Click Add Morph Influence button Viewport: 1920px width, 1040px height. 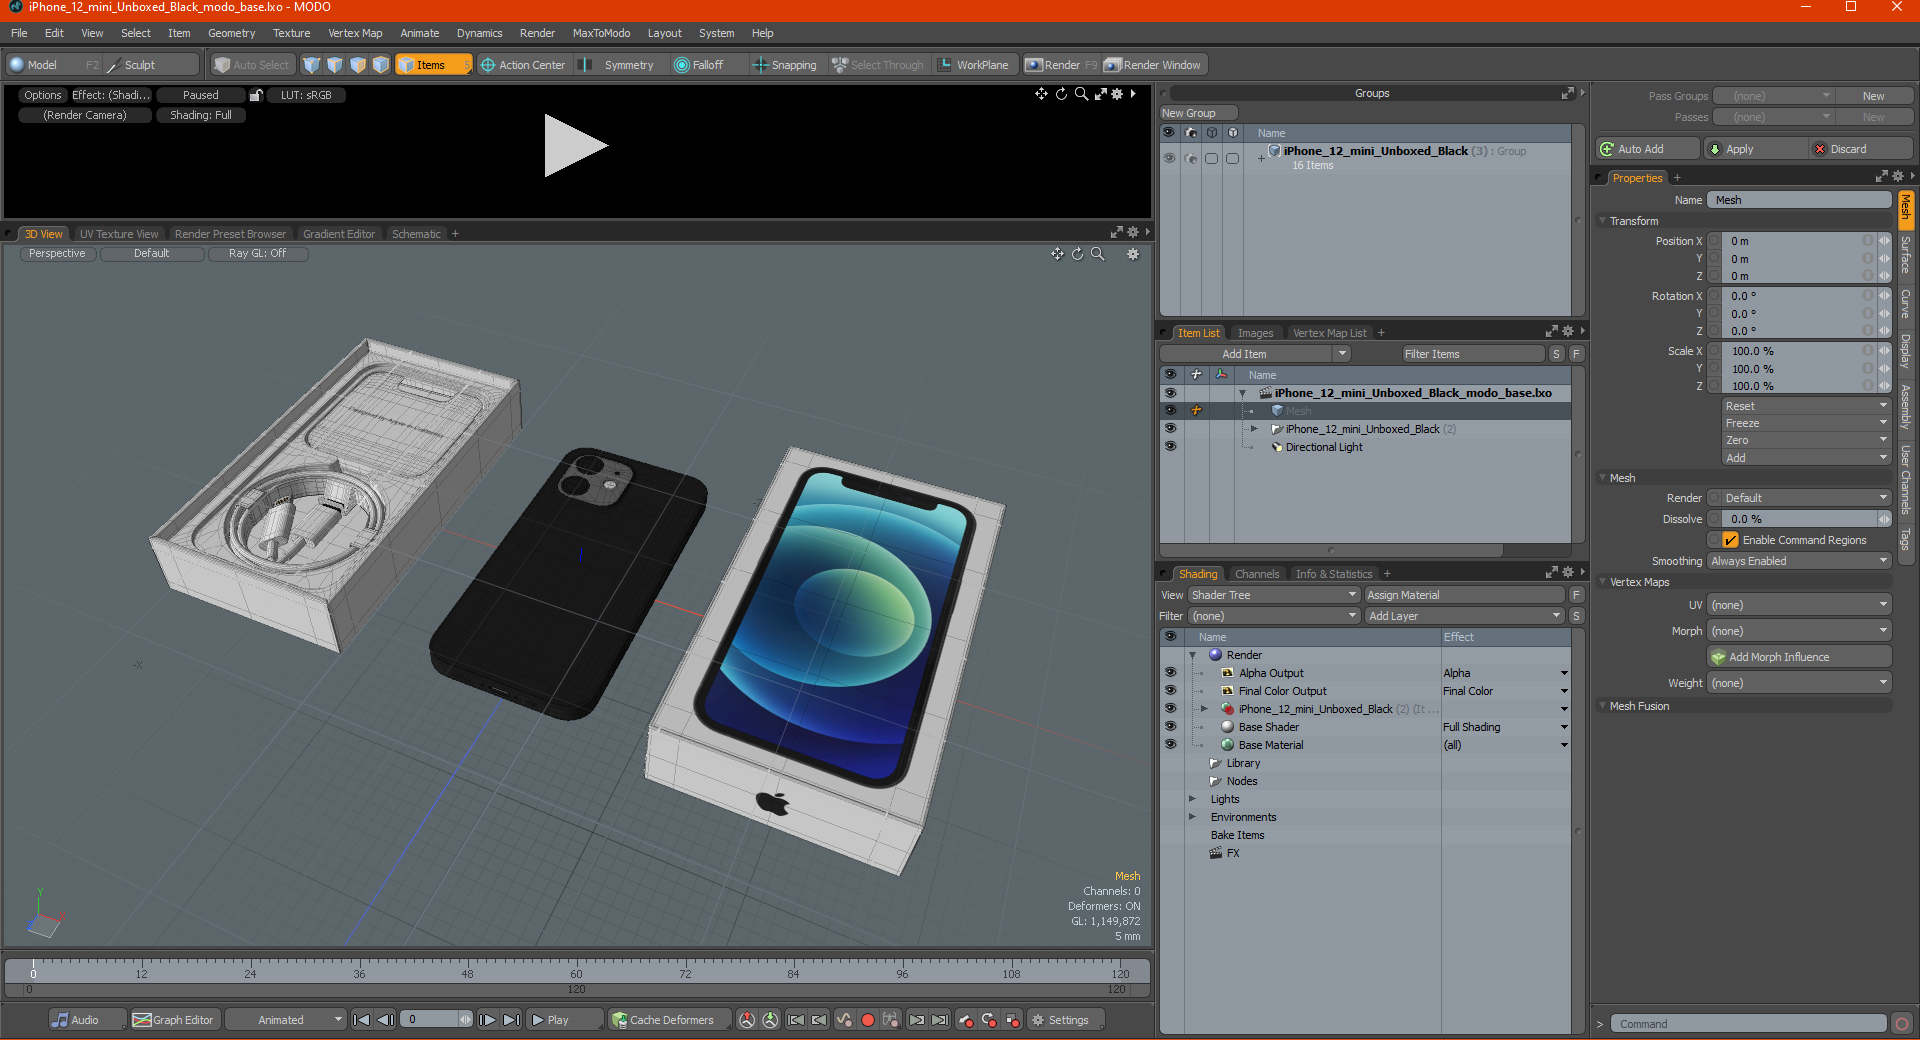1800,657
